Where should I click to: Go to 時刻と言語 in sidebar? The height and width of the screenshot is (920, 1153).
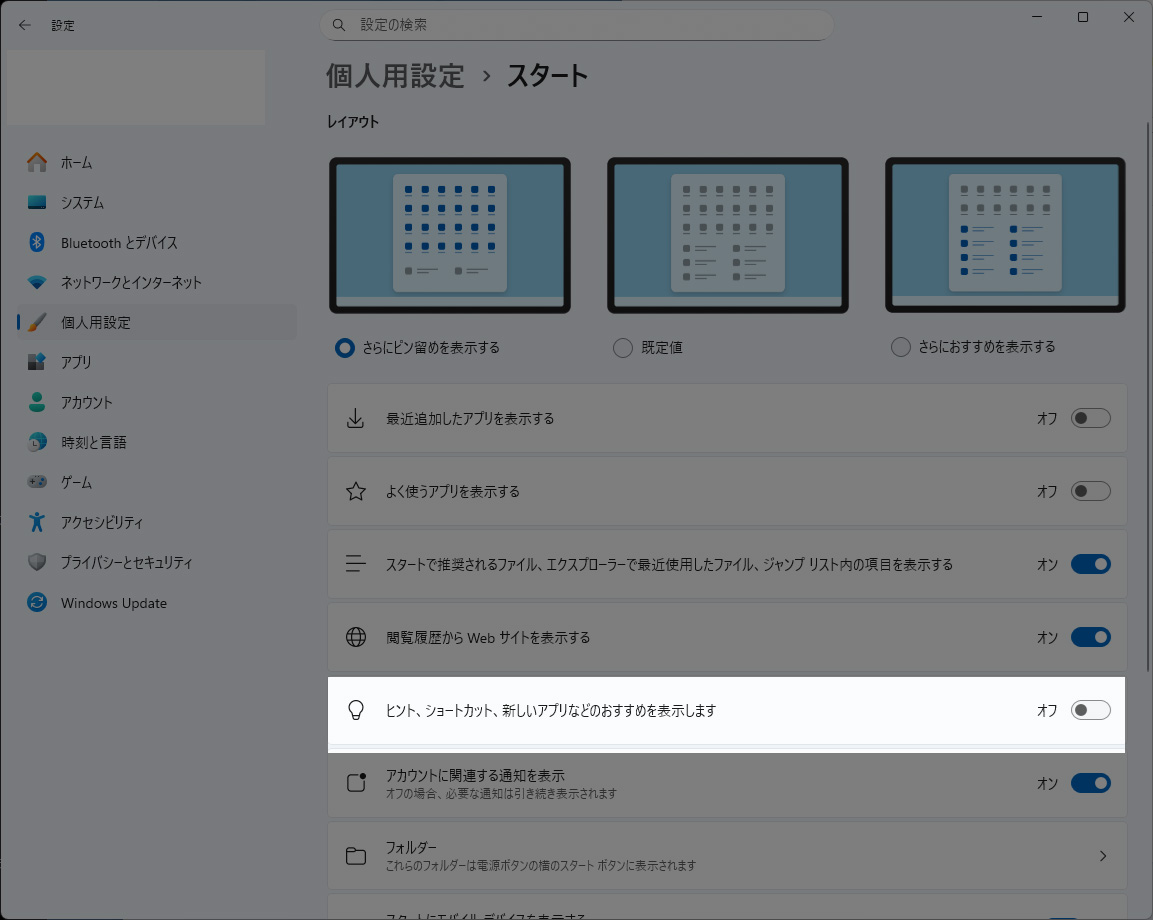93,442
